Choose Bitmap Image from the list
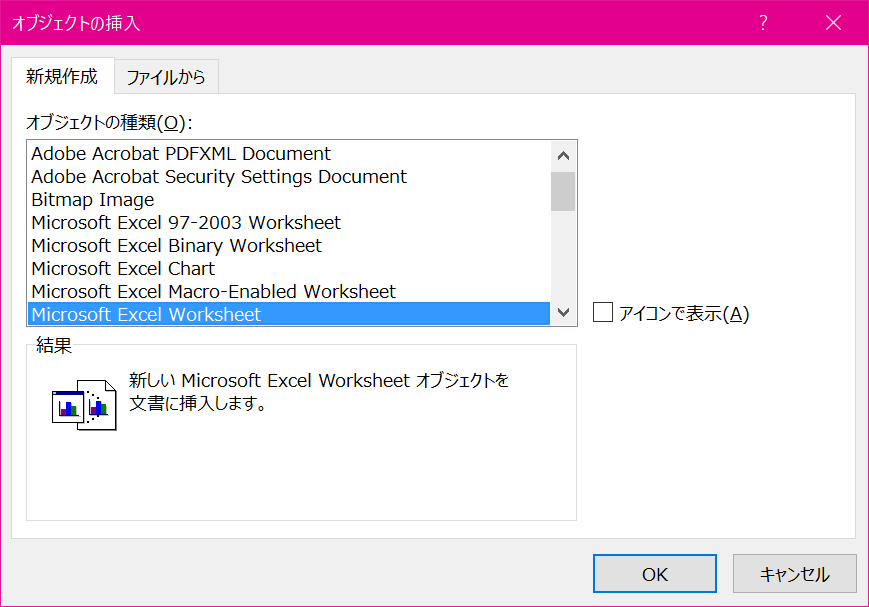Screen dimensions: 869x607 click(x=289, y=200)
